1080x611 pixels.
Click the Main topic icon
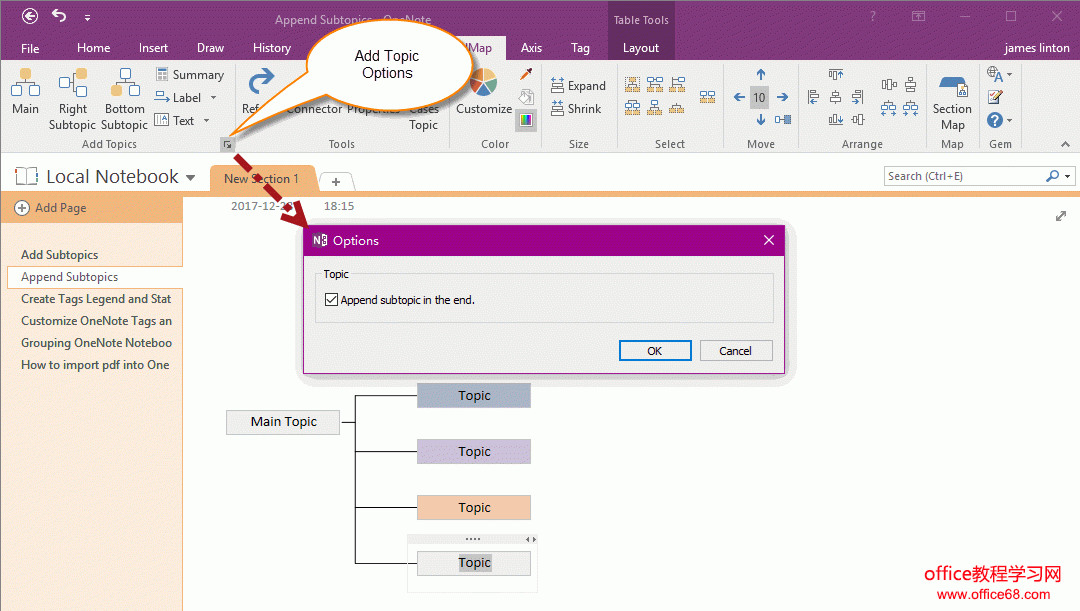point(25,86)
